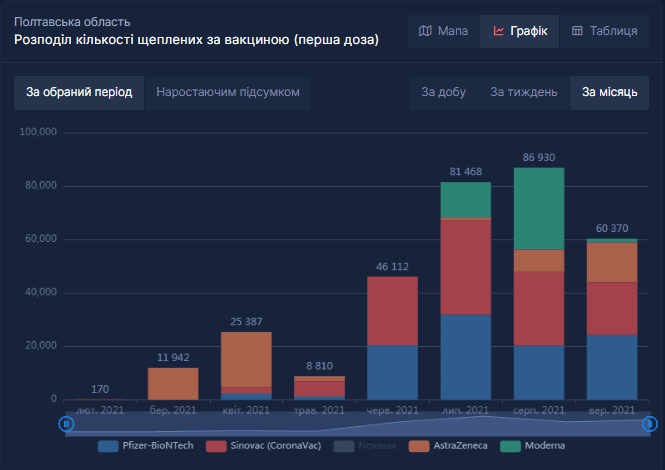The height and width of the screenshot is (470, 665).
Task: Click the AstraZeneca segment in серп. 2021 bar
Action: [539, 260]
